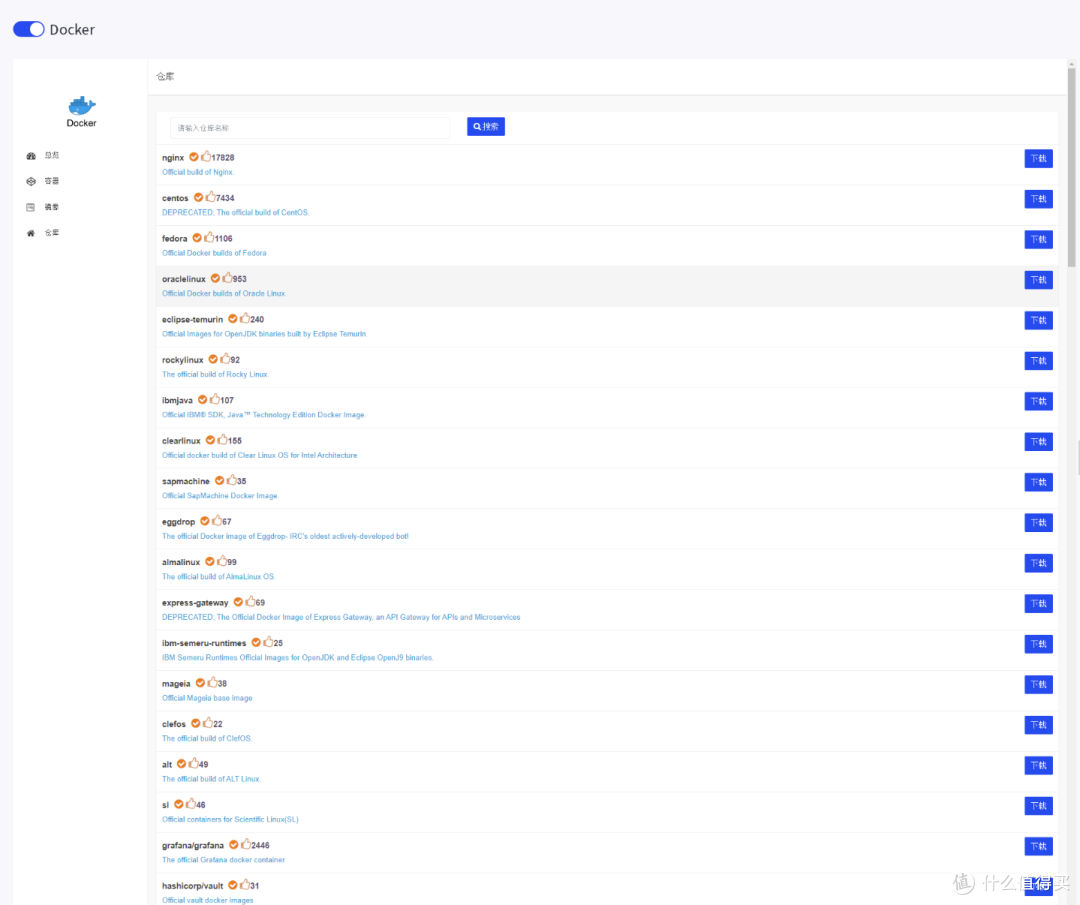Click 'The official Grafana docker container' text
This screenshot has width=1080, height=905.
click(223, 860)
